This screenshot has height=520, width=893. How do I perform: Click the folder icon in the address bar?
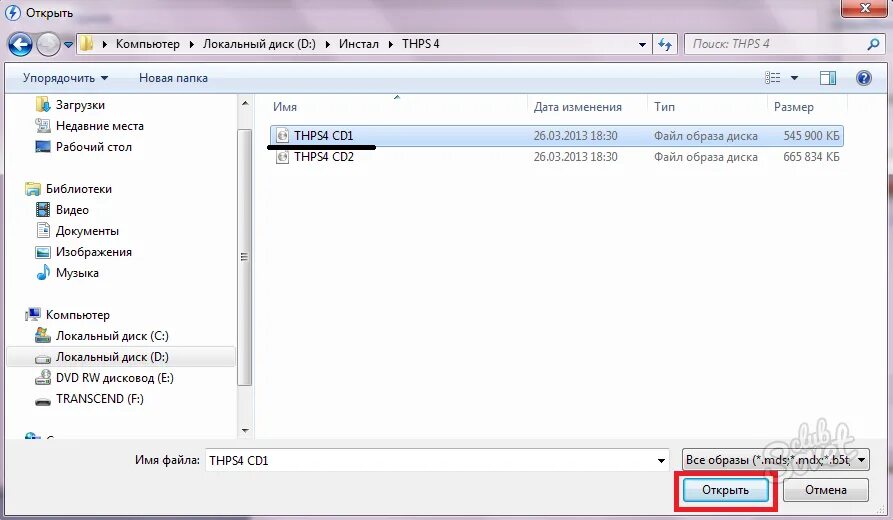pyautogui.click(x=86, y=44)
